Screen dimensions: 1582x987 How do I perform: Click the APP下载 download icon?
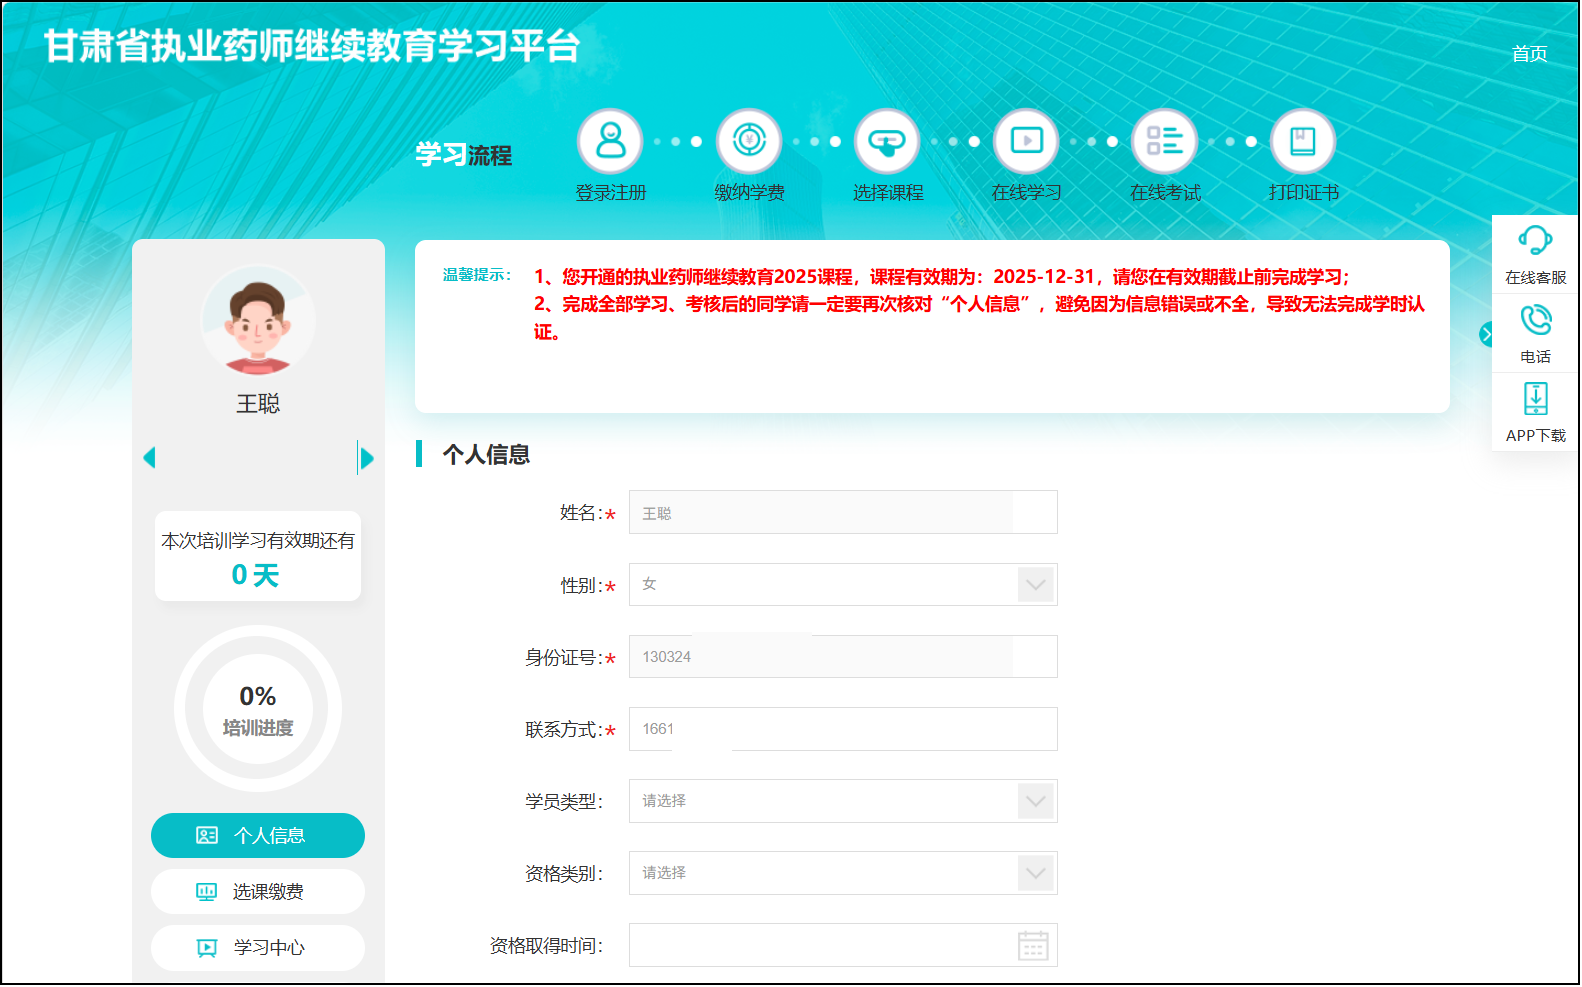pos(1535,399)
